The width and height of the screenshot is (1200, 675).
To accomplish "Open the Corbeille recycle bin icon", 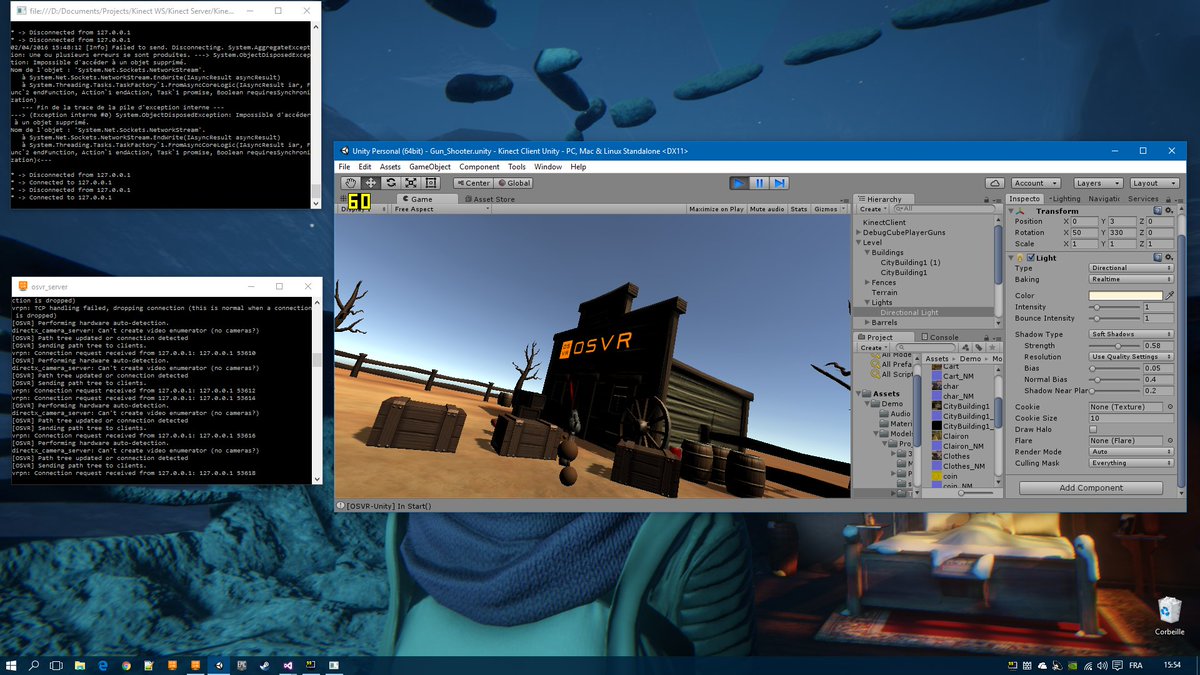I will coord(1168,615).
